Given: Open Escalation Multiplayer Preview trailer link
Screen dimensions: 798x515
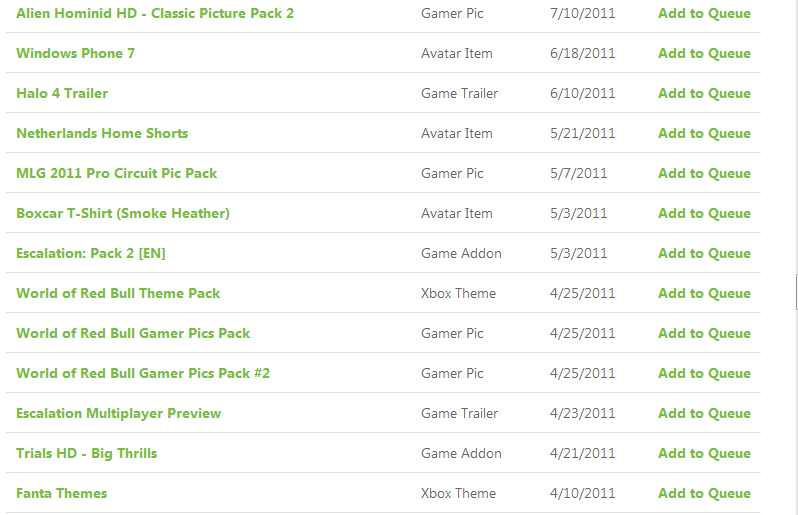Looking at the screenshot, I should pos(119,413).
